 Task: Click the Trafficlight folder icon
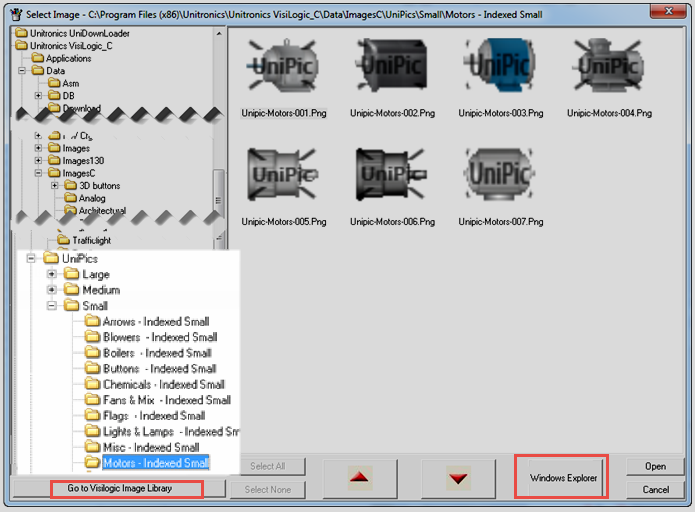click(x=64, y=240)
